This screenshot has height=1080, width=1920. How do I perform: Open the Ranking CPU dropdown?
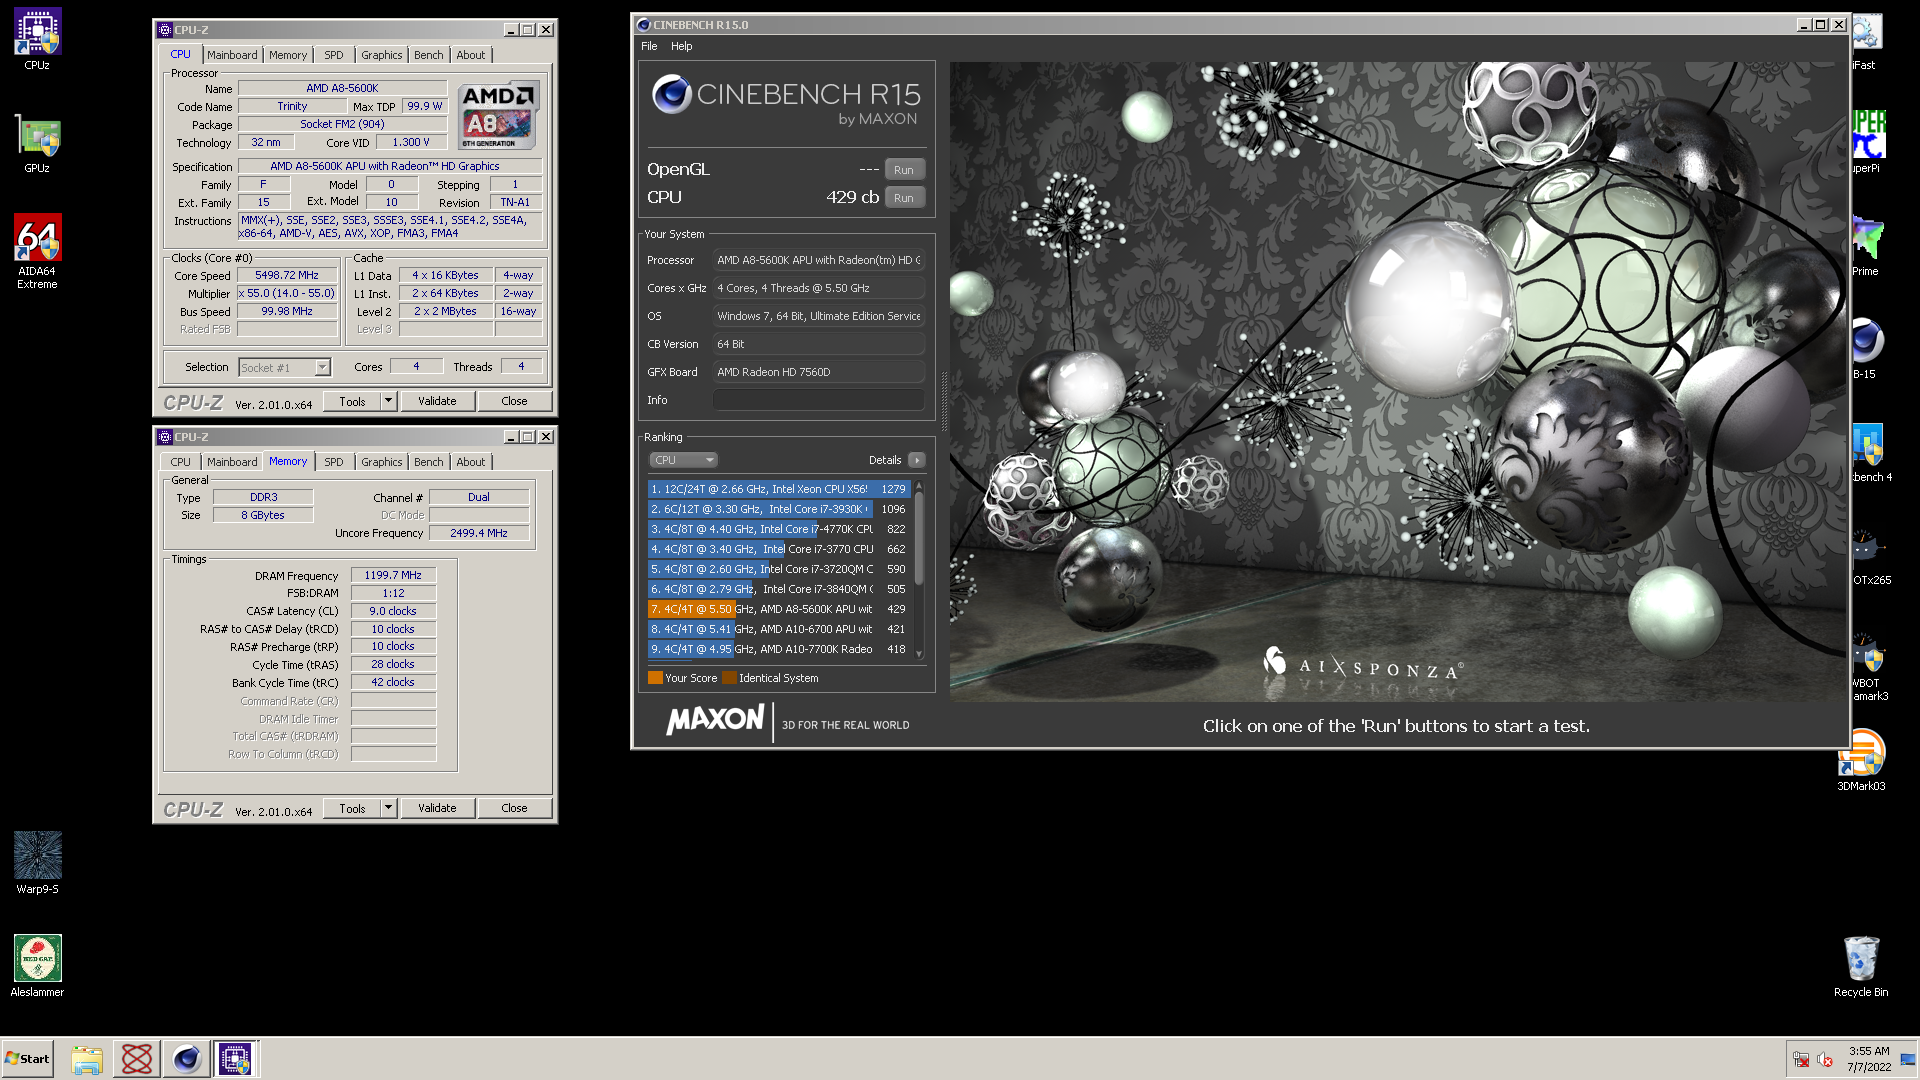pyautogui.click(x=684, y=460)
